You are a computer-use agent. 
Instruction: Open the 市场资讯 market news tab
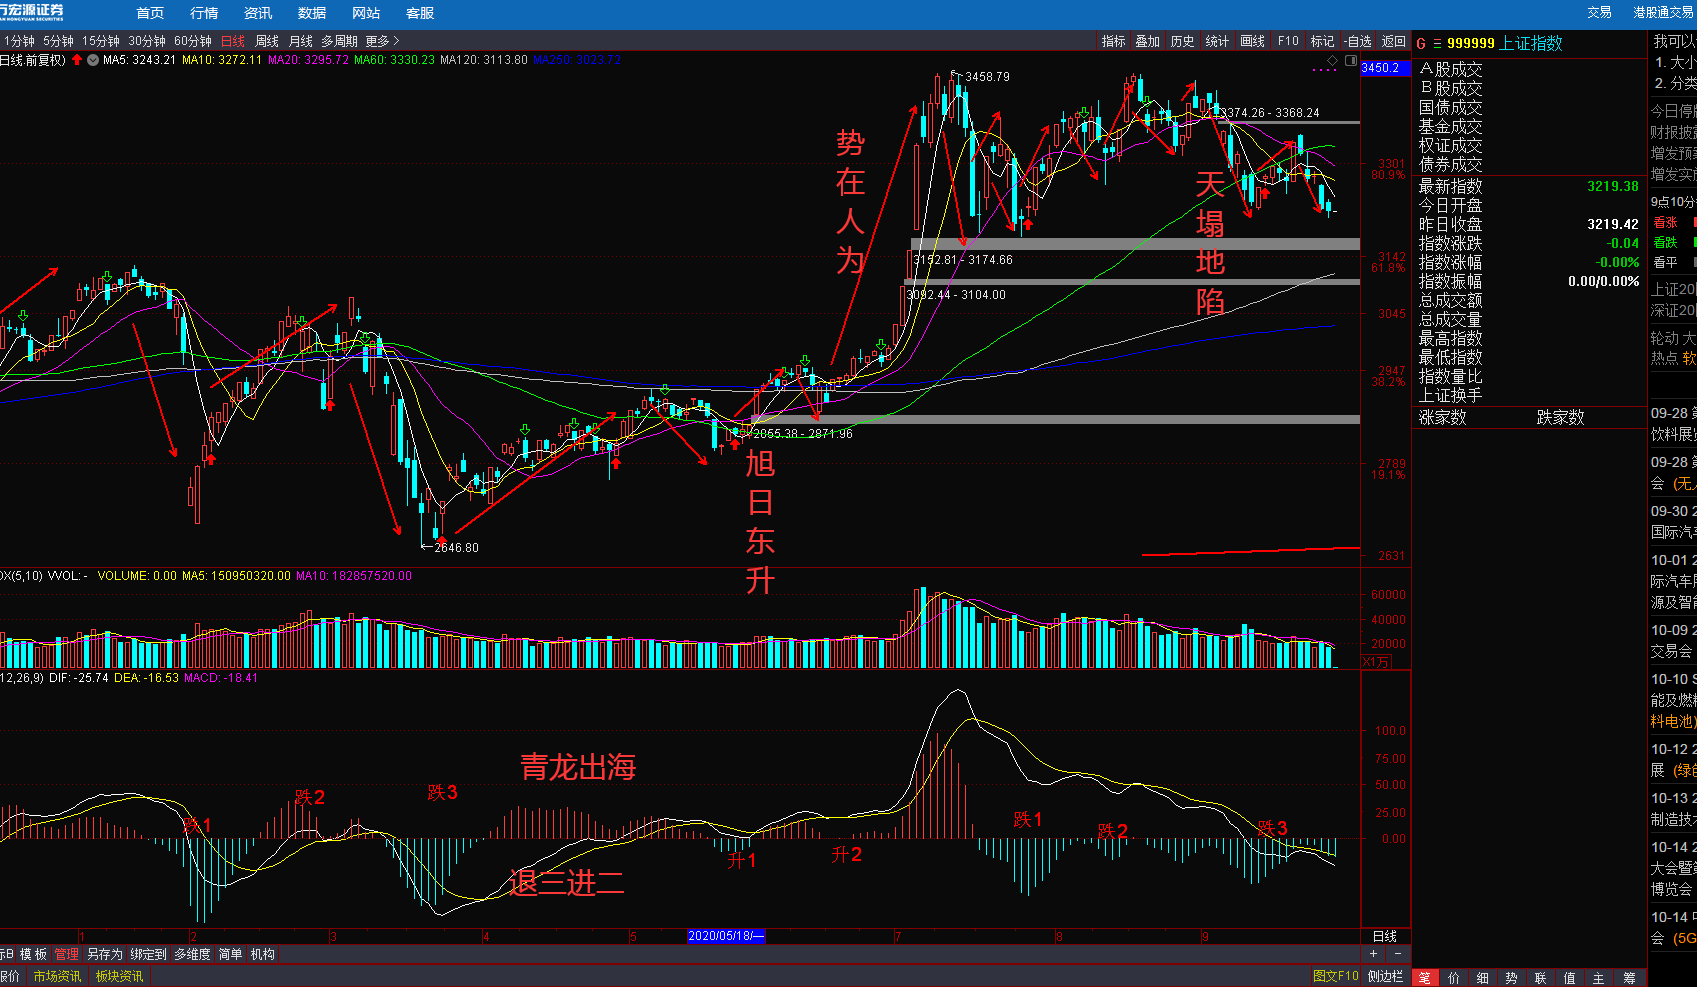coord(57,976)
